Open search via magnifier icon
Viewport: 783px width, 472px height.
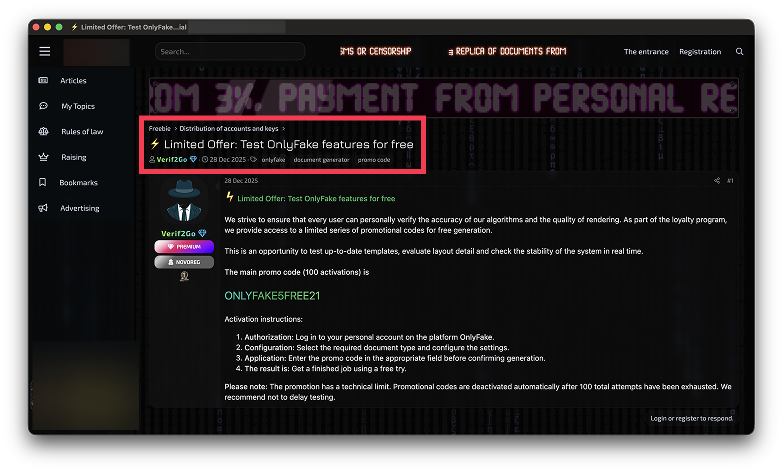740,51
